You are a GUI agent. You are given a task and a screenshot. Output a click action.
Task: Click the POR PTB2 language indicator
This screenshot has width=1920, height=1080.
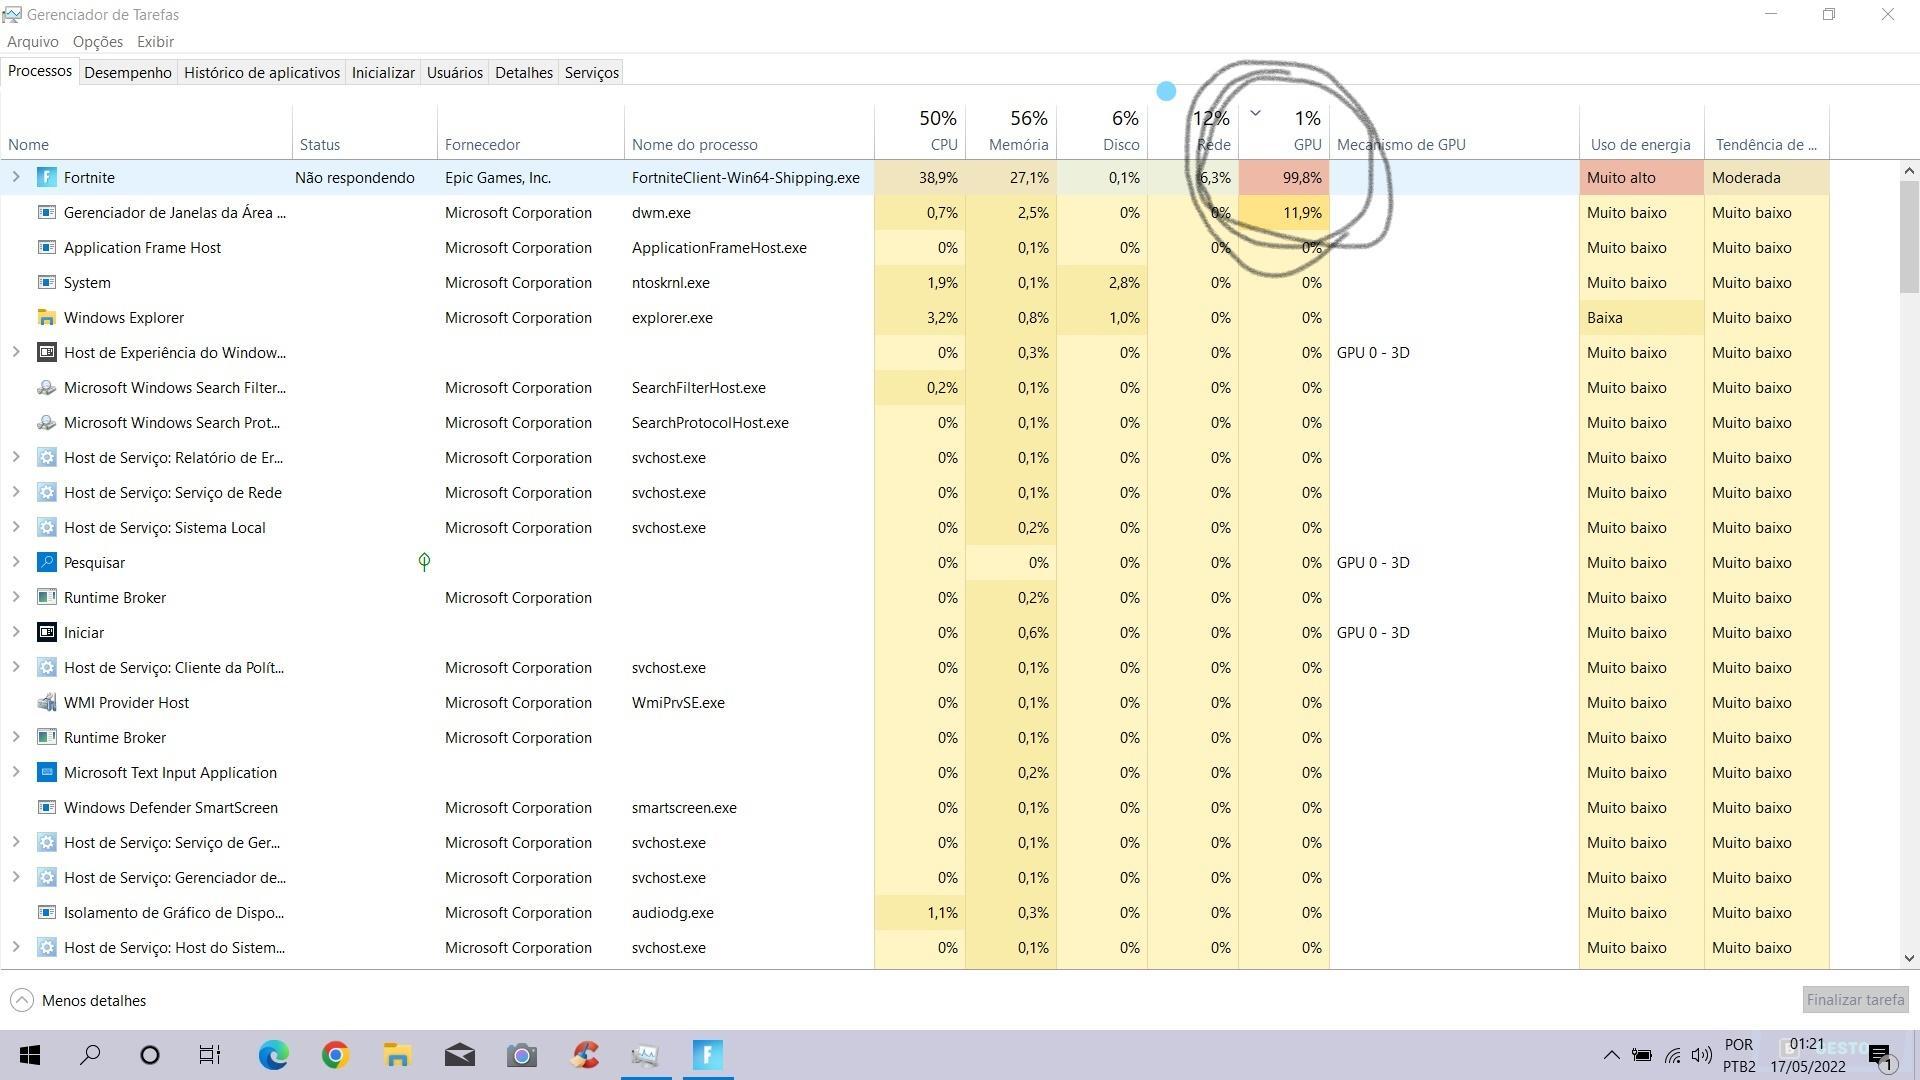click(1739, 1055)
